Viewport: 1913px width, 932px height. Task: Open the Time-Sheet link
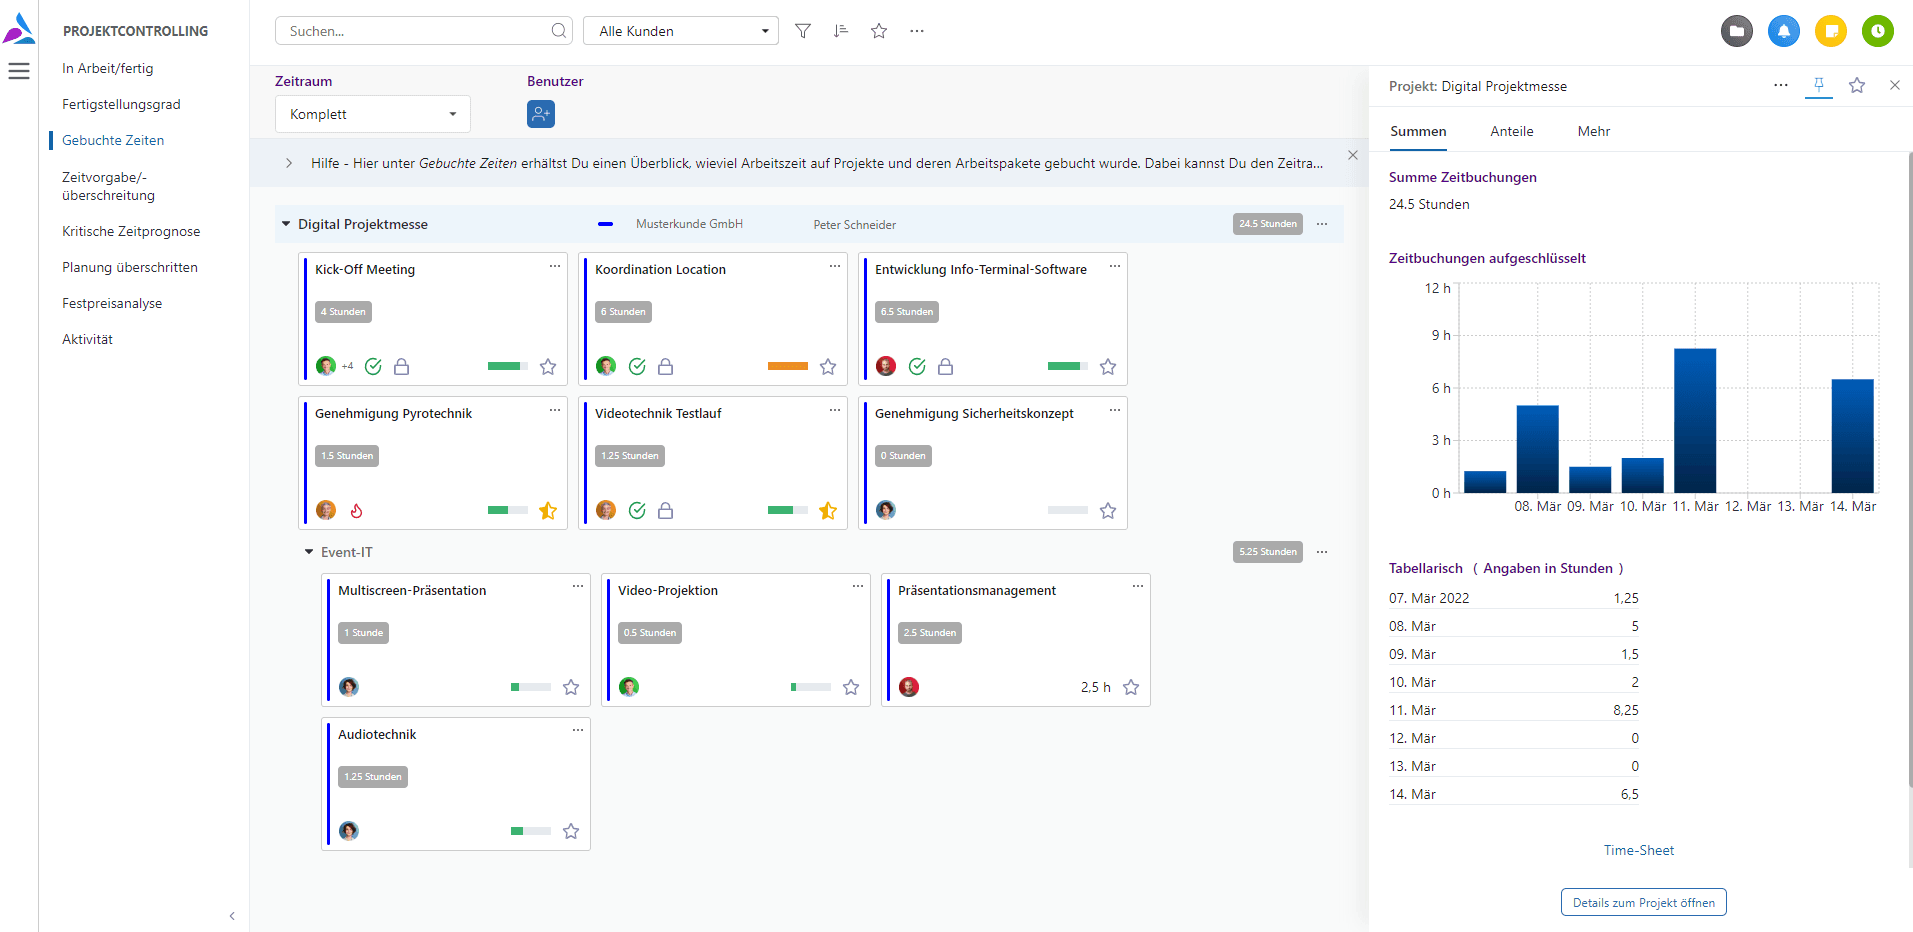pos(1638,850)
